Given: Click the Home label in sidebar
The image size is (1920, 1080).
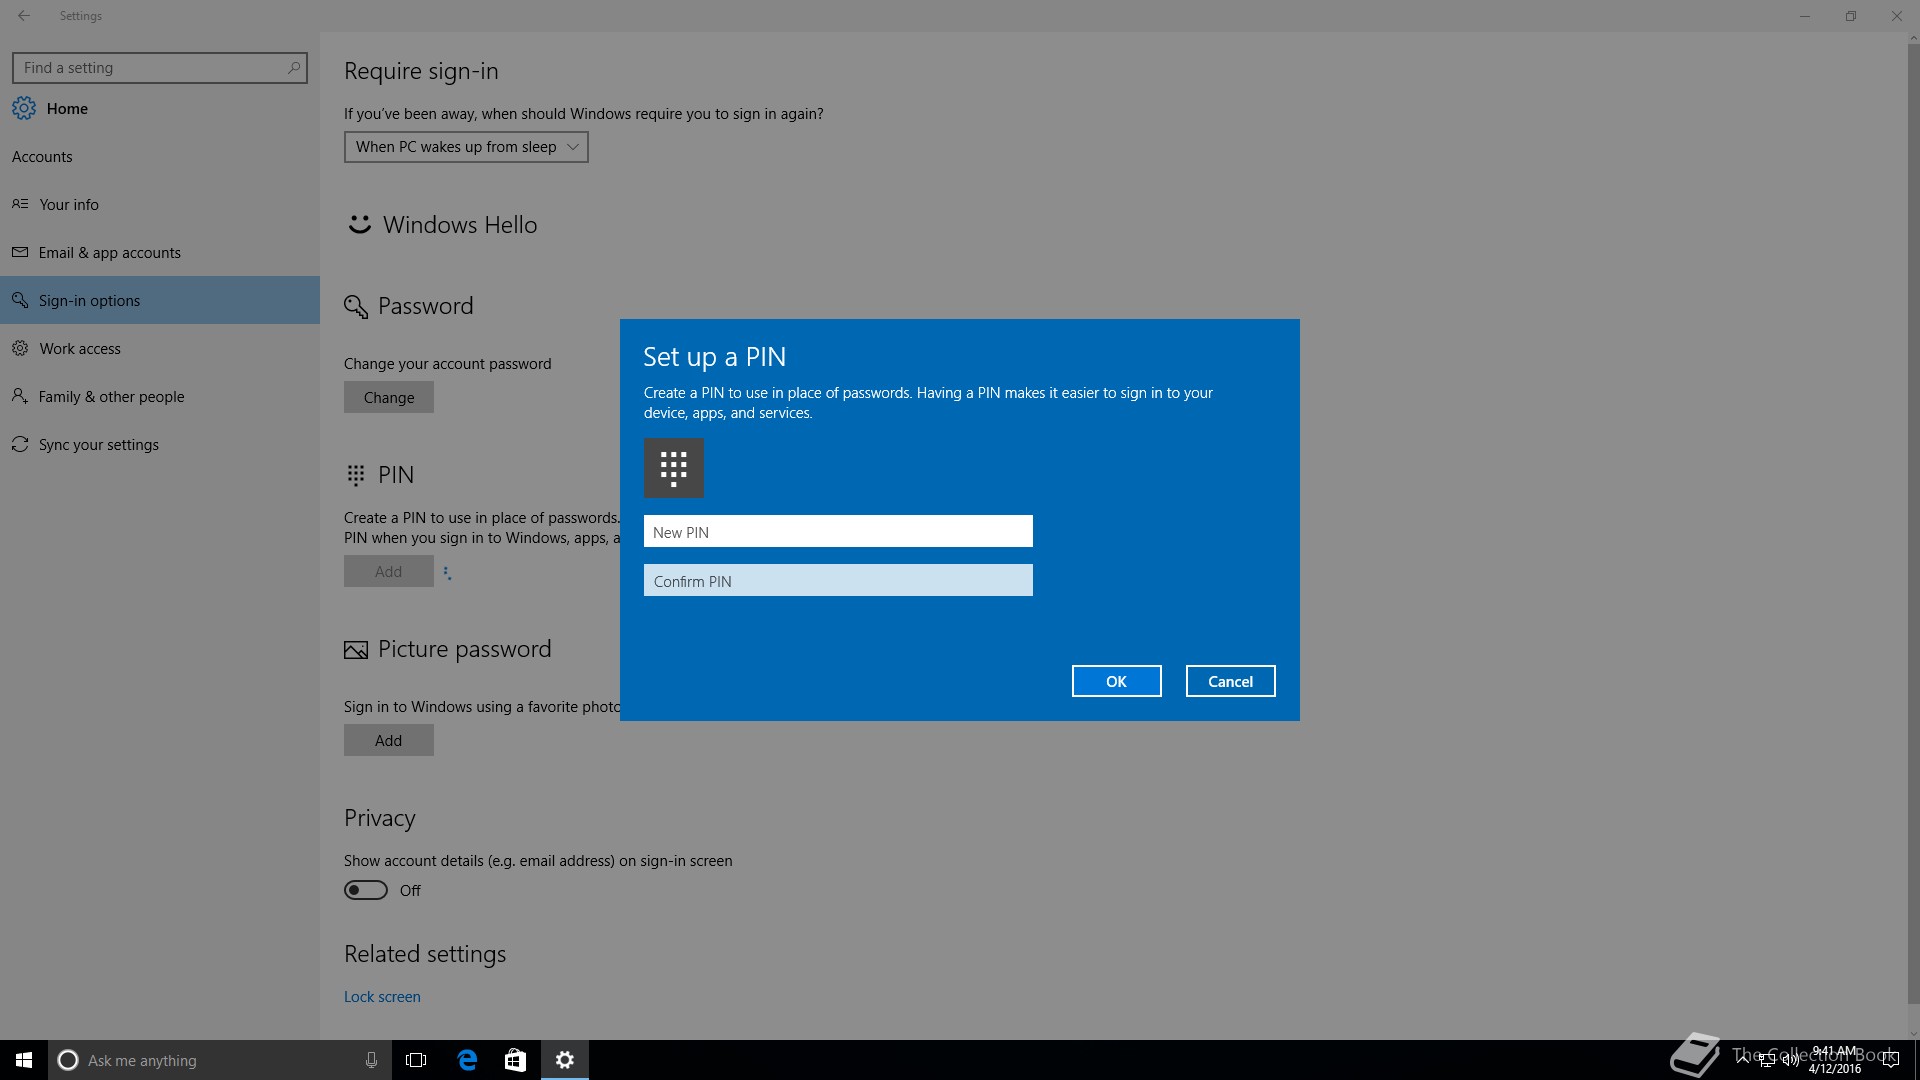Looking at the screenshot, I should point(67,109).
